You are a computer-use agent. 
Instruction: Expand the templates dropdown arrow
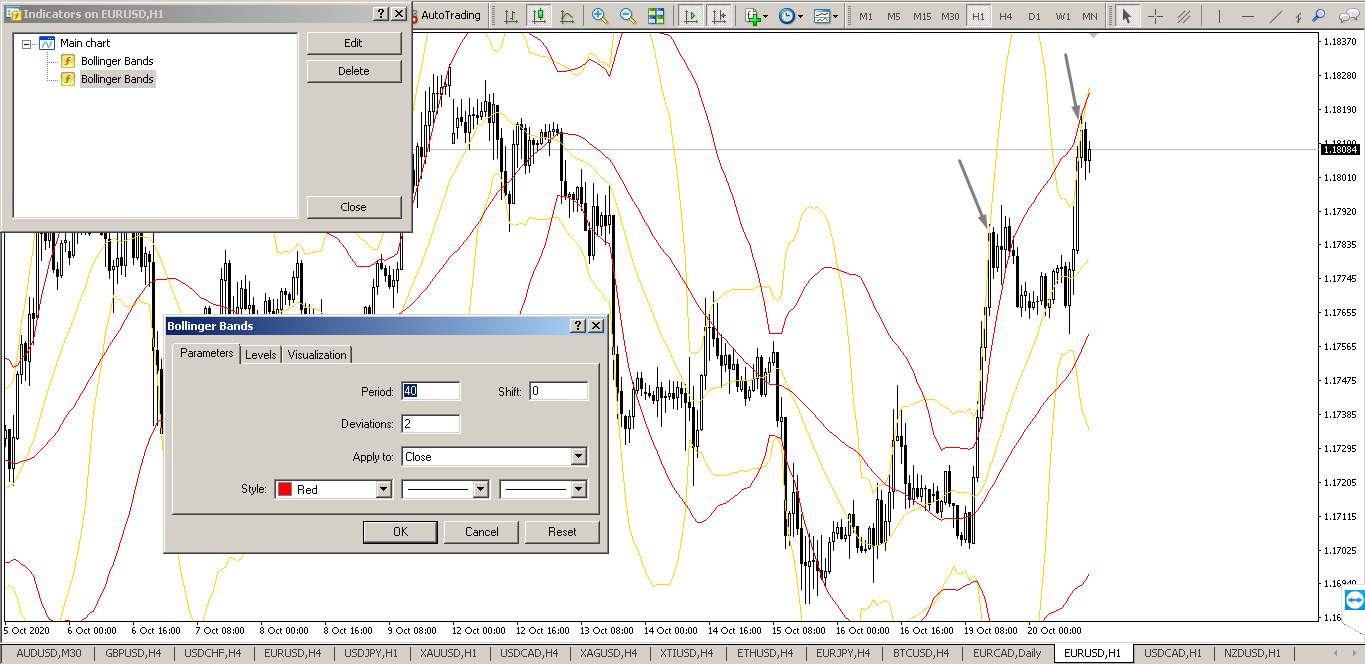pyautogui.click(x=835, y=16)
